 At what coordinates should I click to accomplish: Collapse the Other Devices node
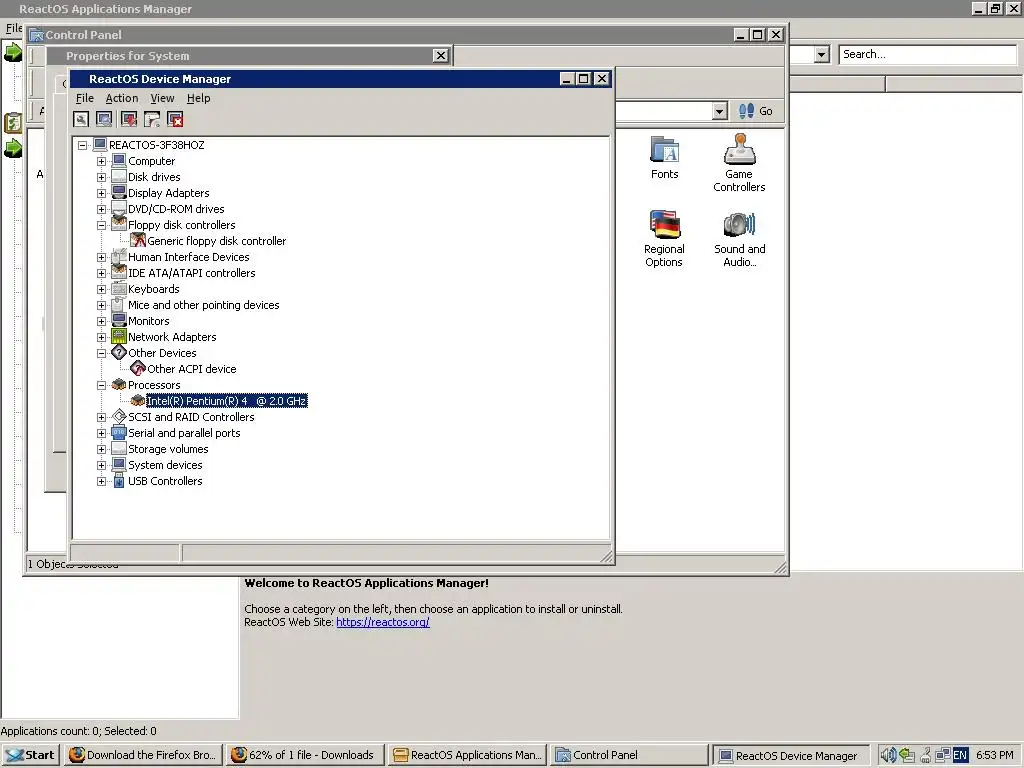(x=101, y=353)
